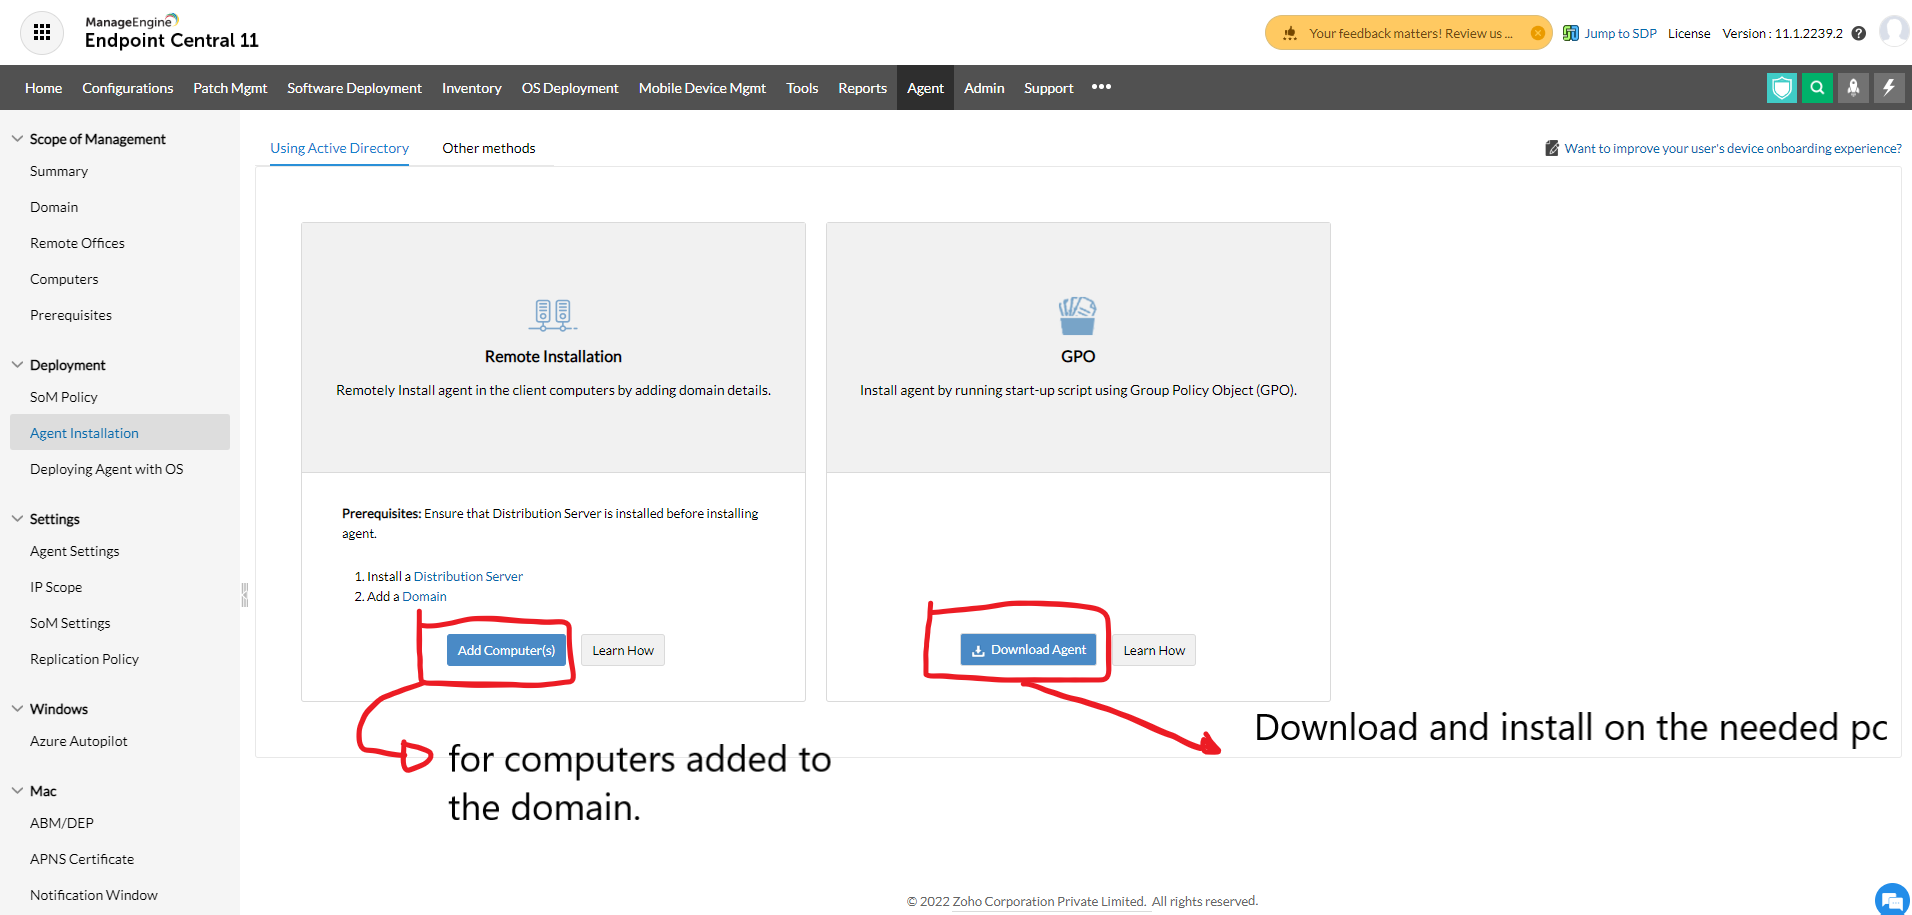
Task: Open the rocket quick launch icon
Action: click(x=1853, y=88)
